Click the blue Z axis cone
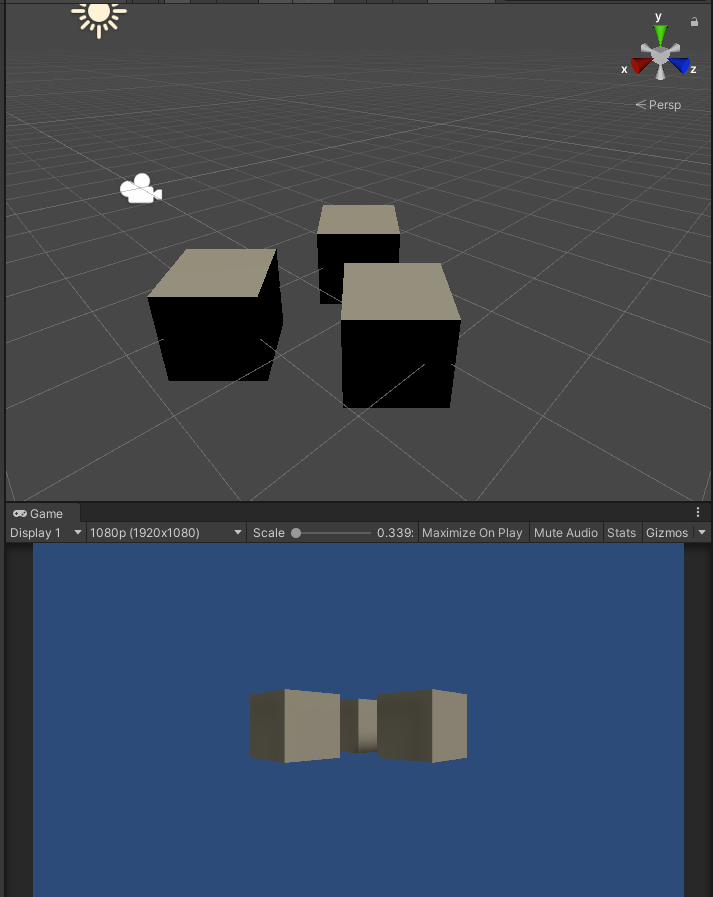This screenshot has width=713, height=897. point(680,66)
